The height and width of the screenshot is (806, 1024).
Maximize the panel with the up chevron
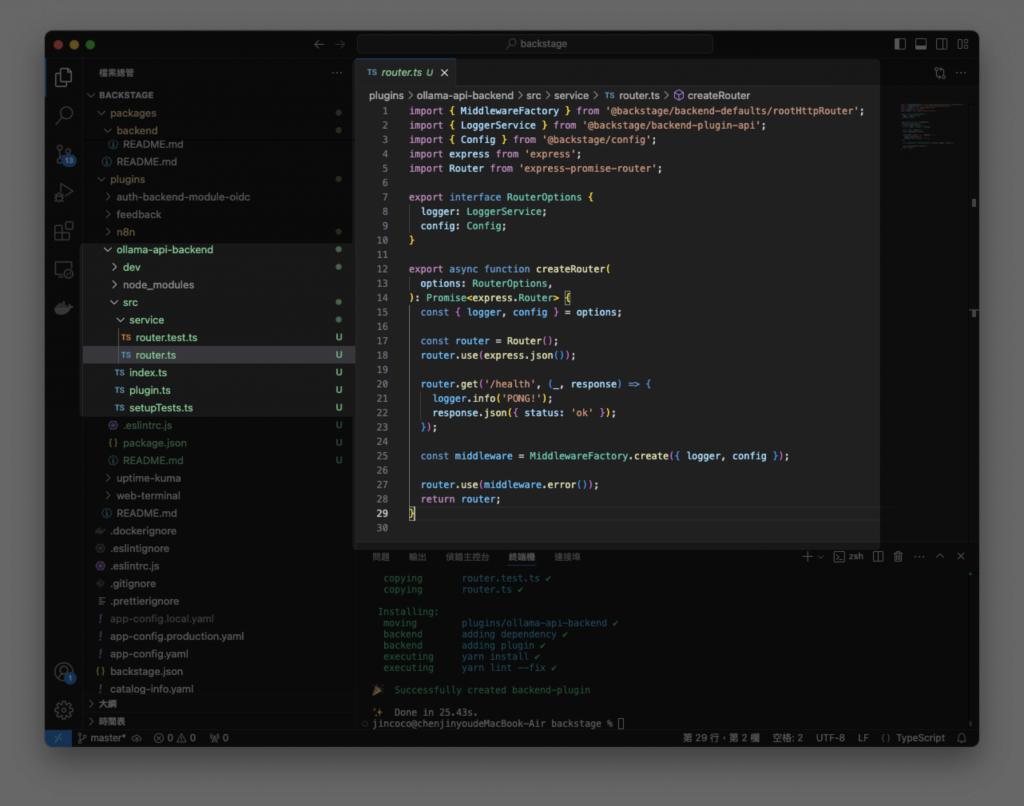pos(940,556)
